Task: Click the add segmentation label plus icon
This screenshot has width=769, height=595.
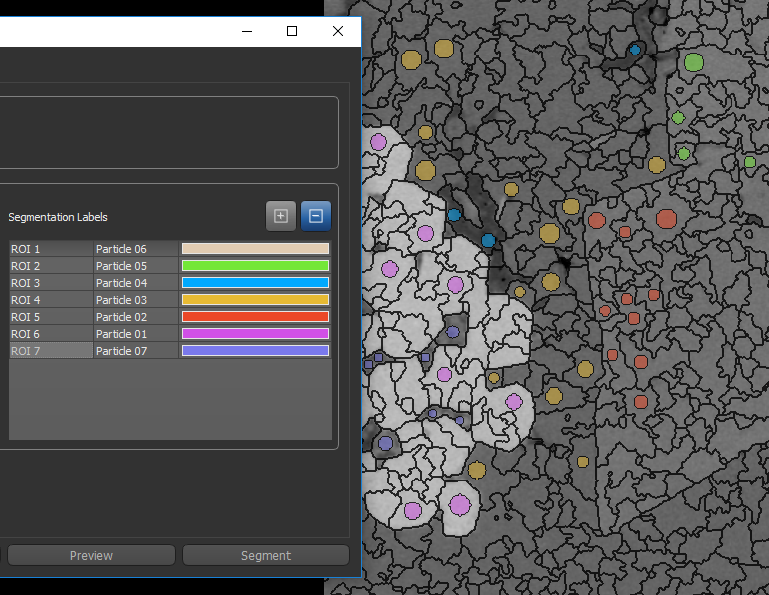Action: click(281, 216)
